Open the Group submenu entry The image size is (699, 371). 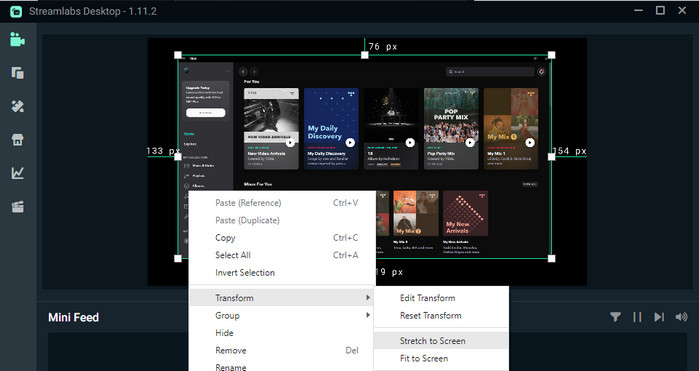pos(282,315)
